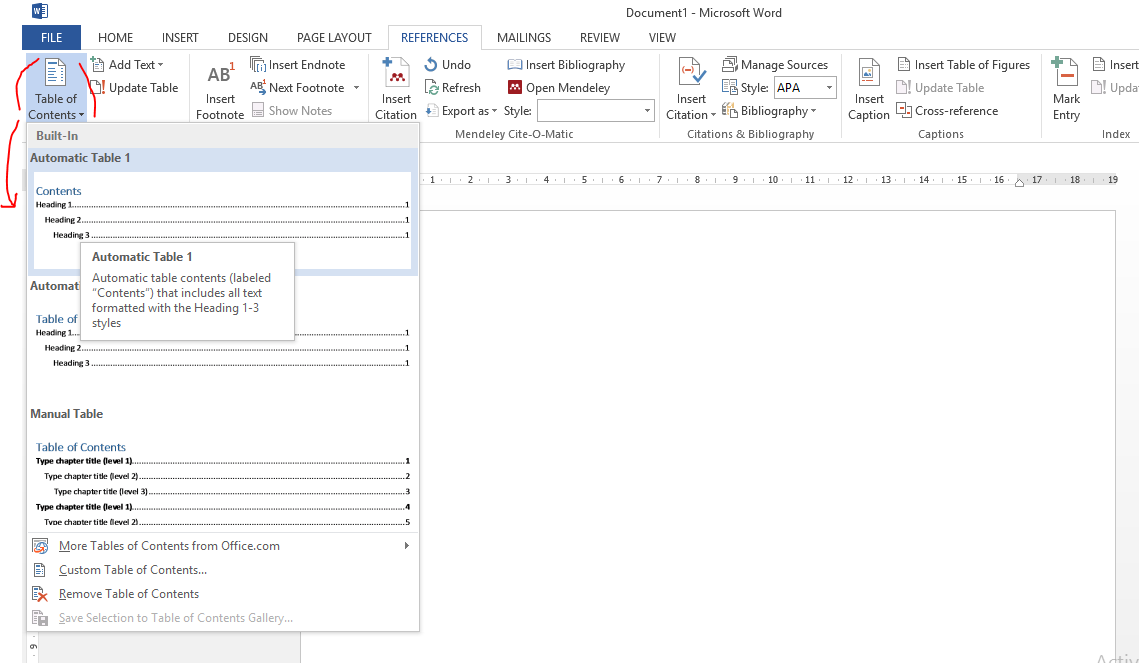
Task: Open Custom Table of Contents...
Action: pos(223,570)
